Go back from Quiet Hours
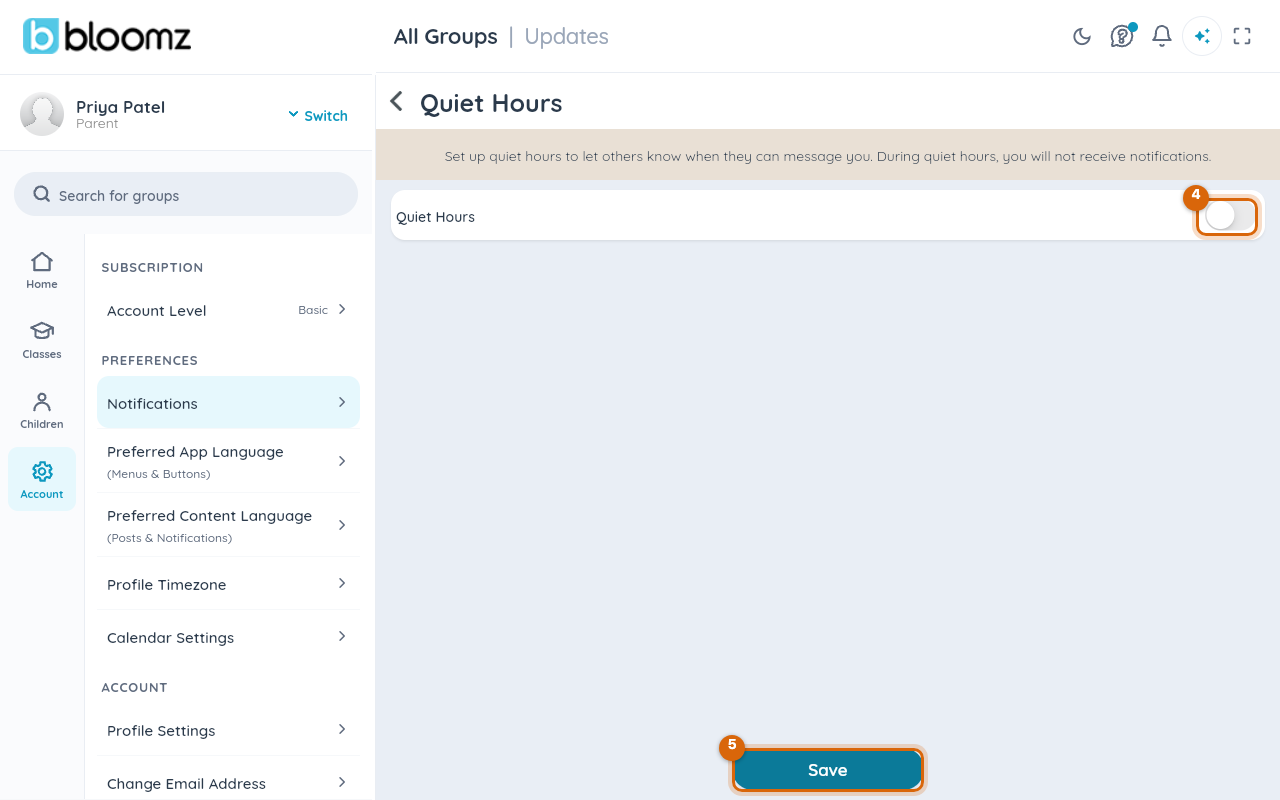The image size is (1280, 800). (x=397, y=102)
